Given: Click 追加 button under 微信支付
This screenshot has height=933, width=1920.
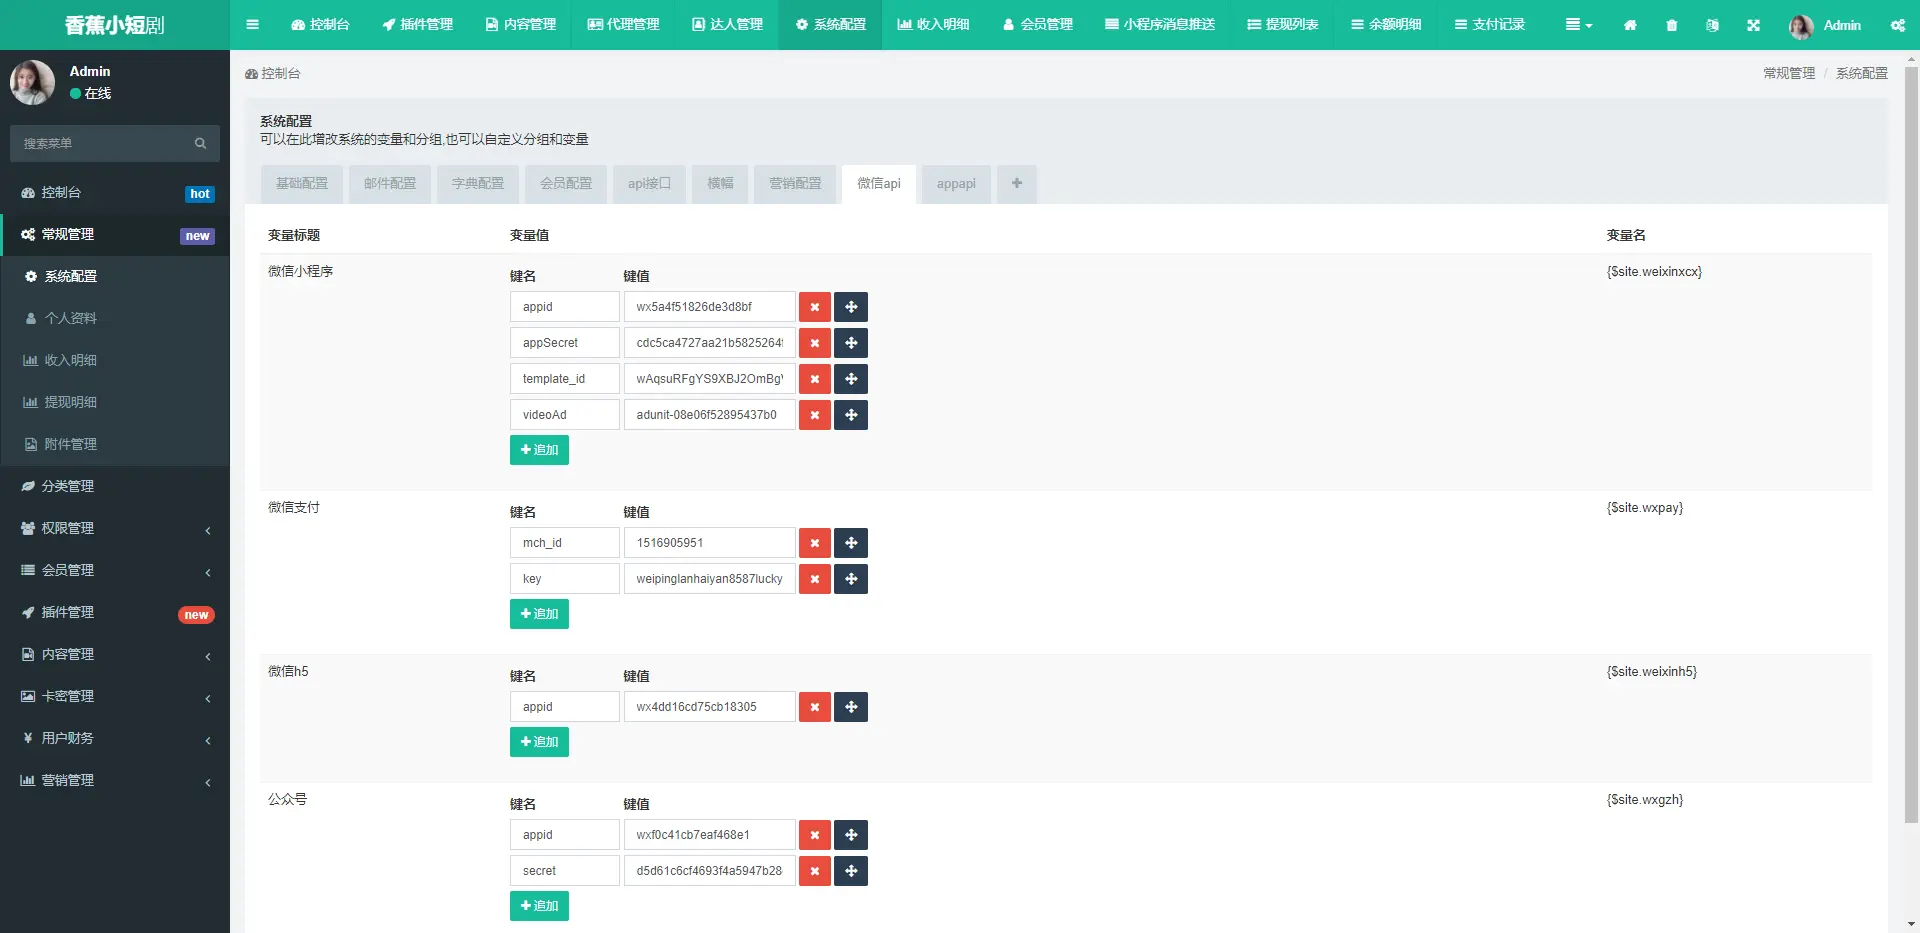Looking at the screenshot, I should click(539, 614).
